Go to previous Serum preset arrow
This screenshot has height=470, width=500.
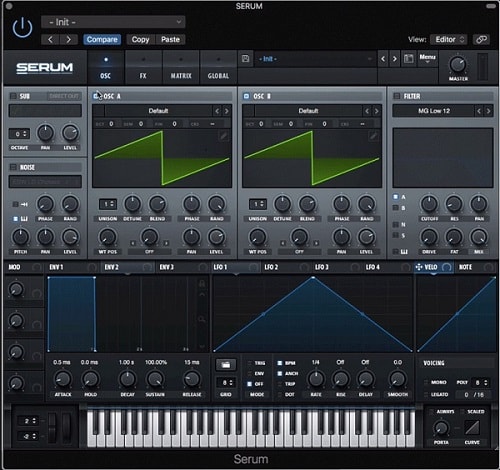(x=383, y=59)
